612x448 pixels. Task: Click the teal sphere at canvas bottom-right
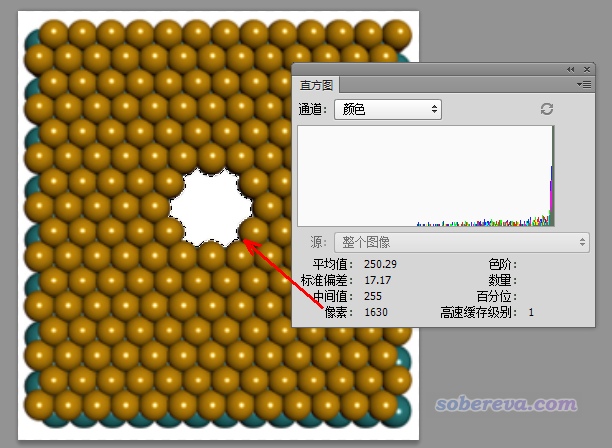point(401,408)
